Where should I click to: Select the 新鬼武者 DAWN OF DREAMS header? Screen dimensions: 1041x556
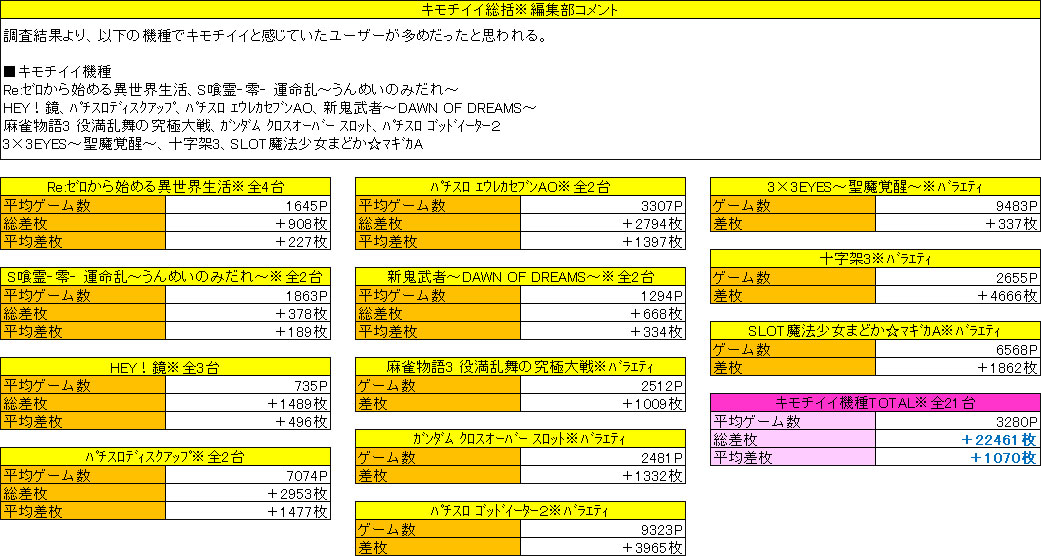[521, 277]
